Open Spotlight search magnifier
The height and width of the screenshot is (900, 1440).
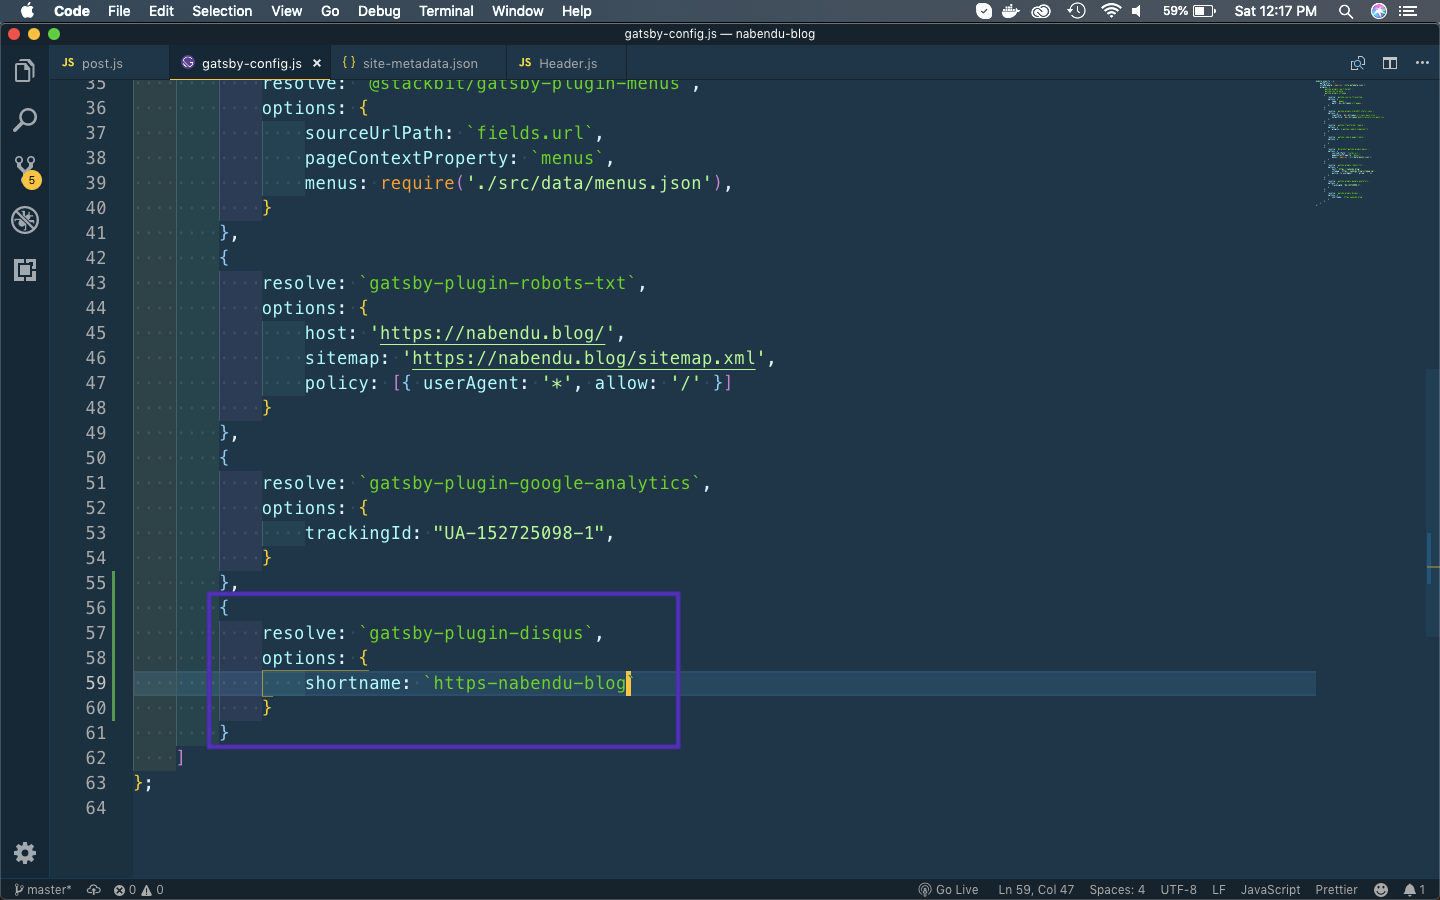click(1346, 11)
